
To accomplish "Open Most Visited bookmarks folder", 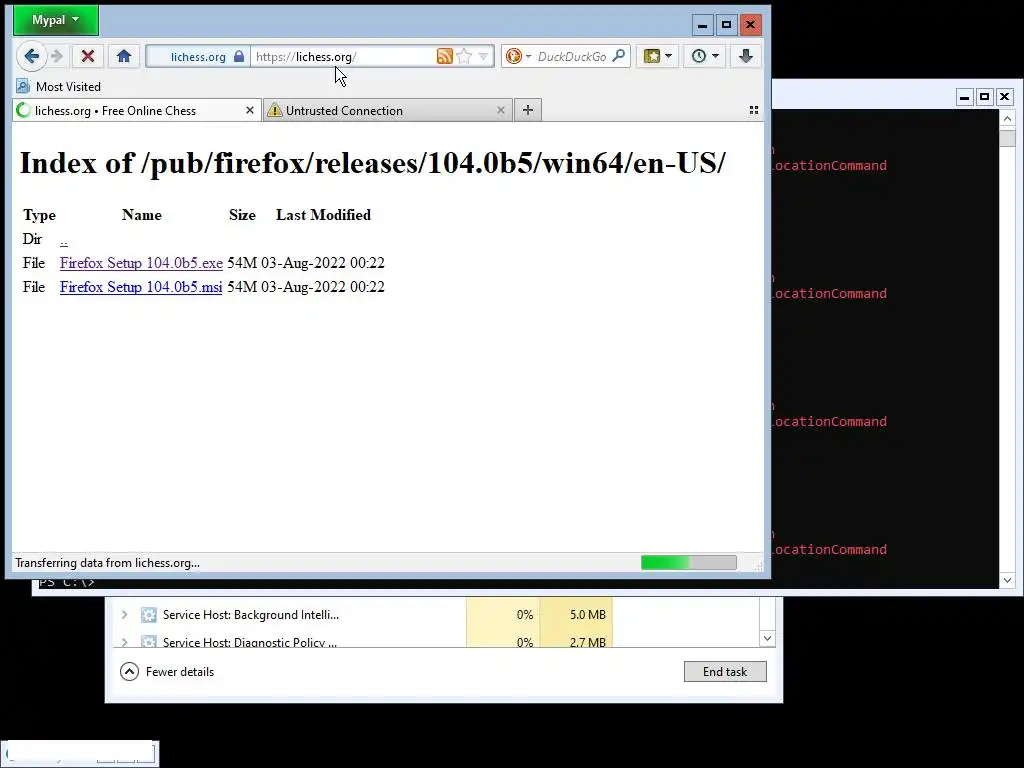I will point(59,86).
